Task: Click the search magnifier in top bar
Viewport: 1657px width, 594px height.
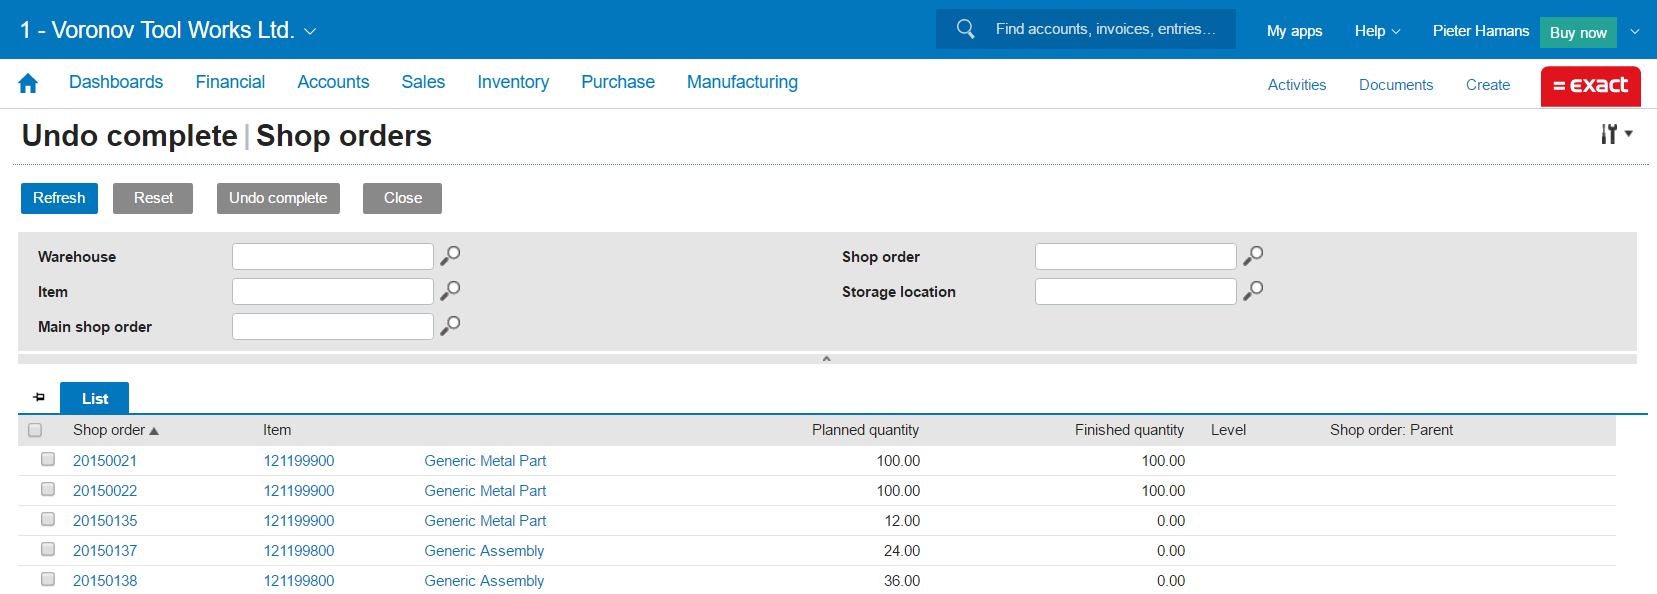Action: point(965,29)
